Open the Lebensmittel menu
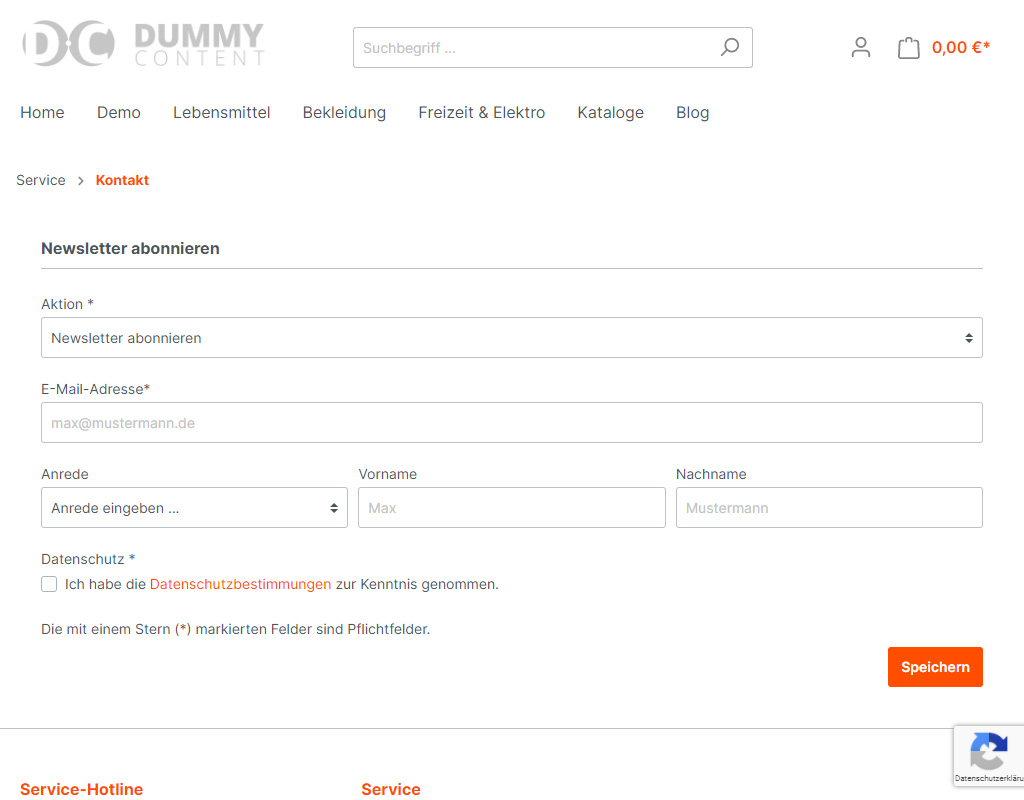This screenshot has width=1024, height=800. pos(221,113)
